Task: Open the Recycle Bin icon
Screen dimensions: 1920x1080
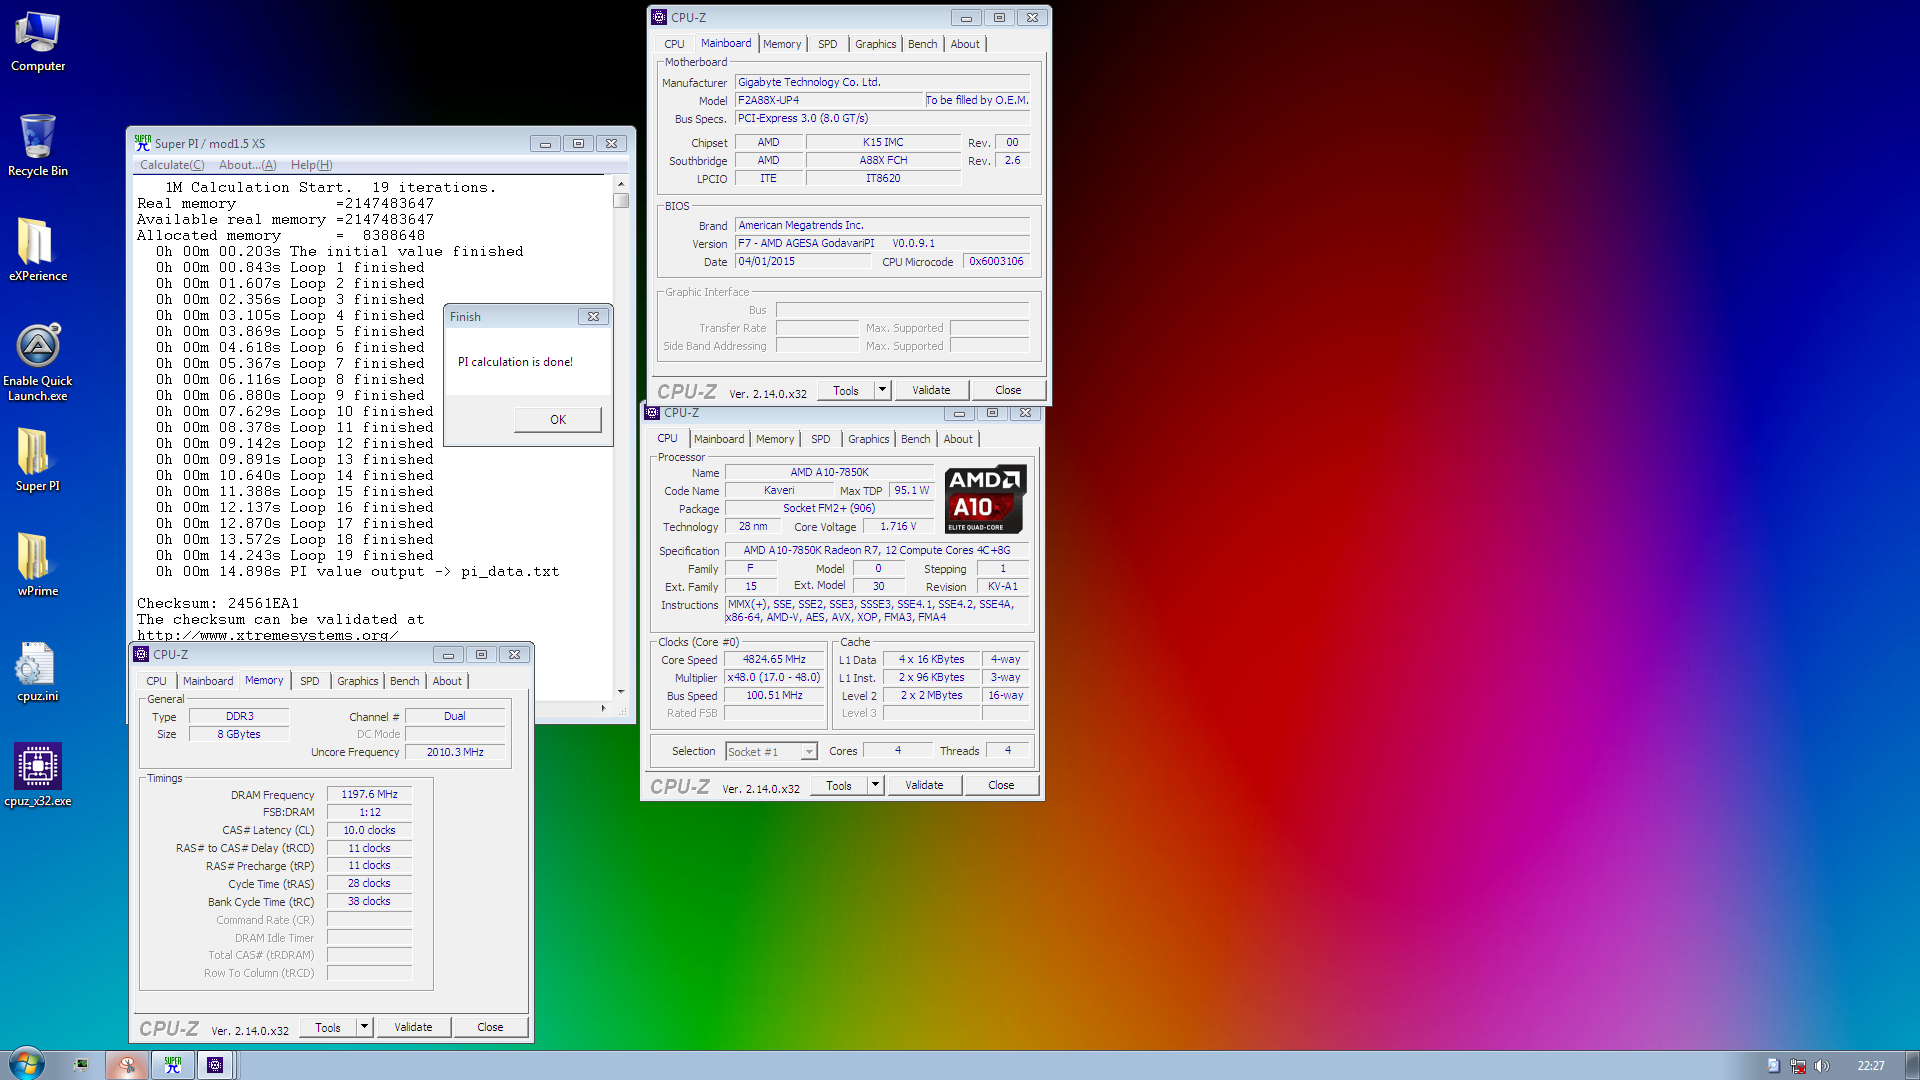Action: [38, 146]
